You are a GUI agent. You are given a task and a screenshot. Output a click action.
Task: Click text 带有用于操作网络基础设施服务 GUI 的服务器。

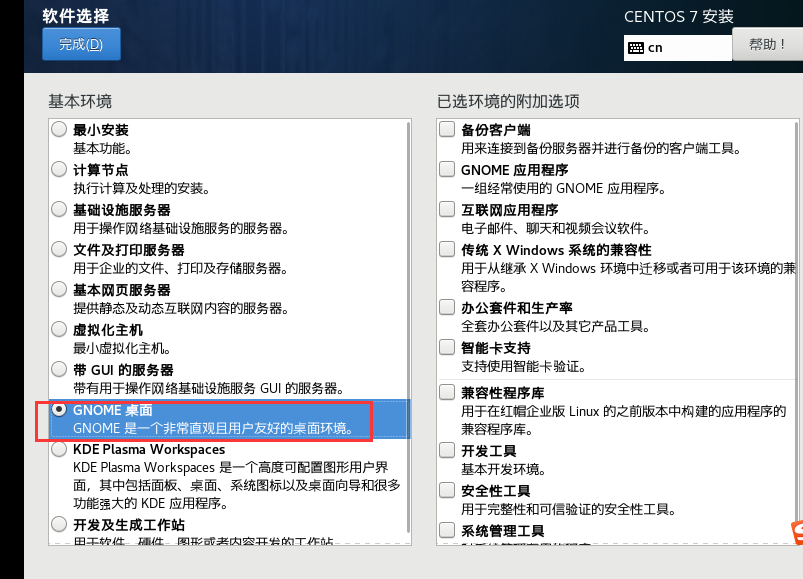209,388
